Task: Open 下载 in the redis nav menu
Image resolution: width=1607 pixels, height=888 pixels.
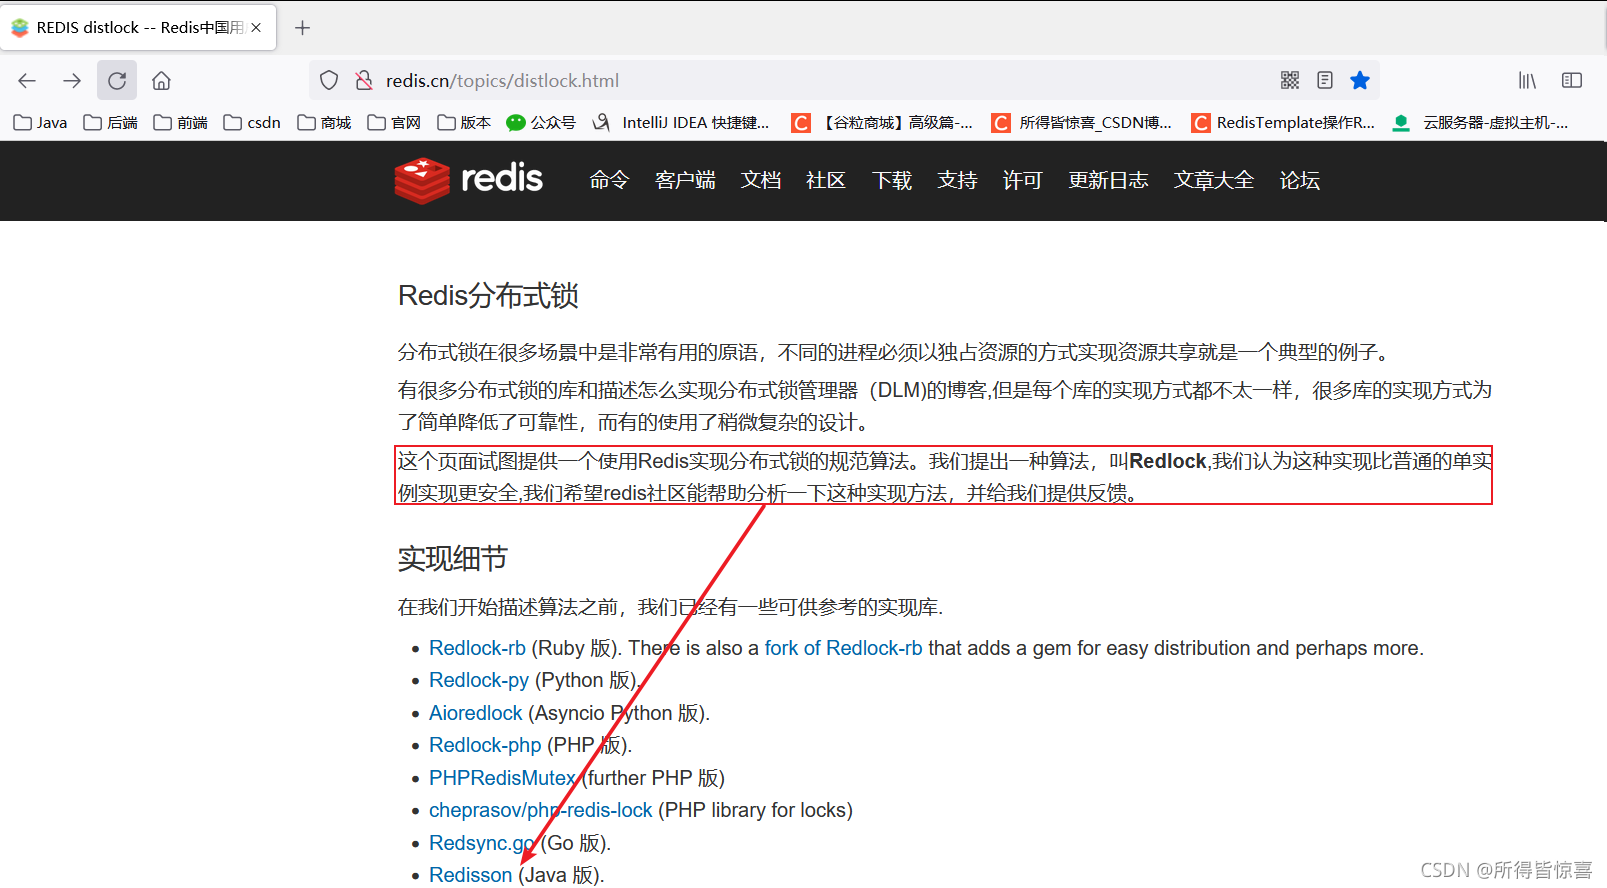Action: [892, 180]
